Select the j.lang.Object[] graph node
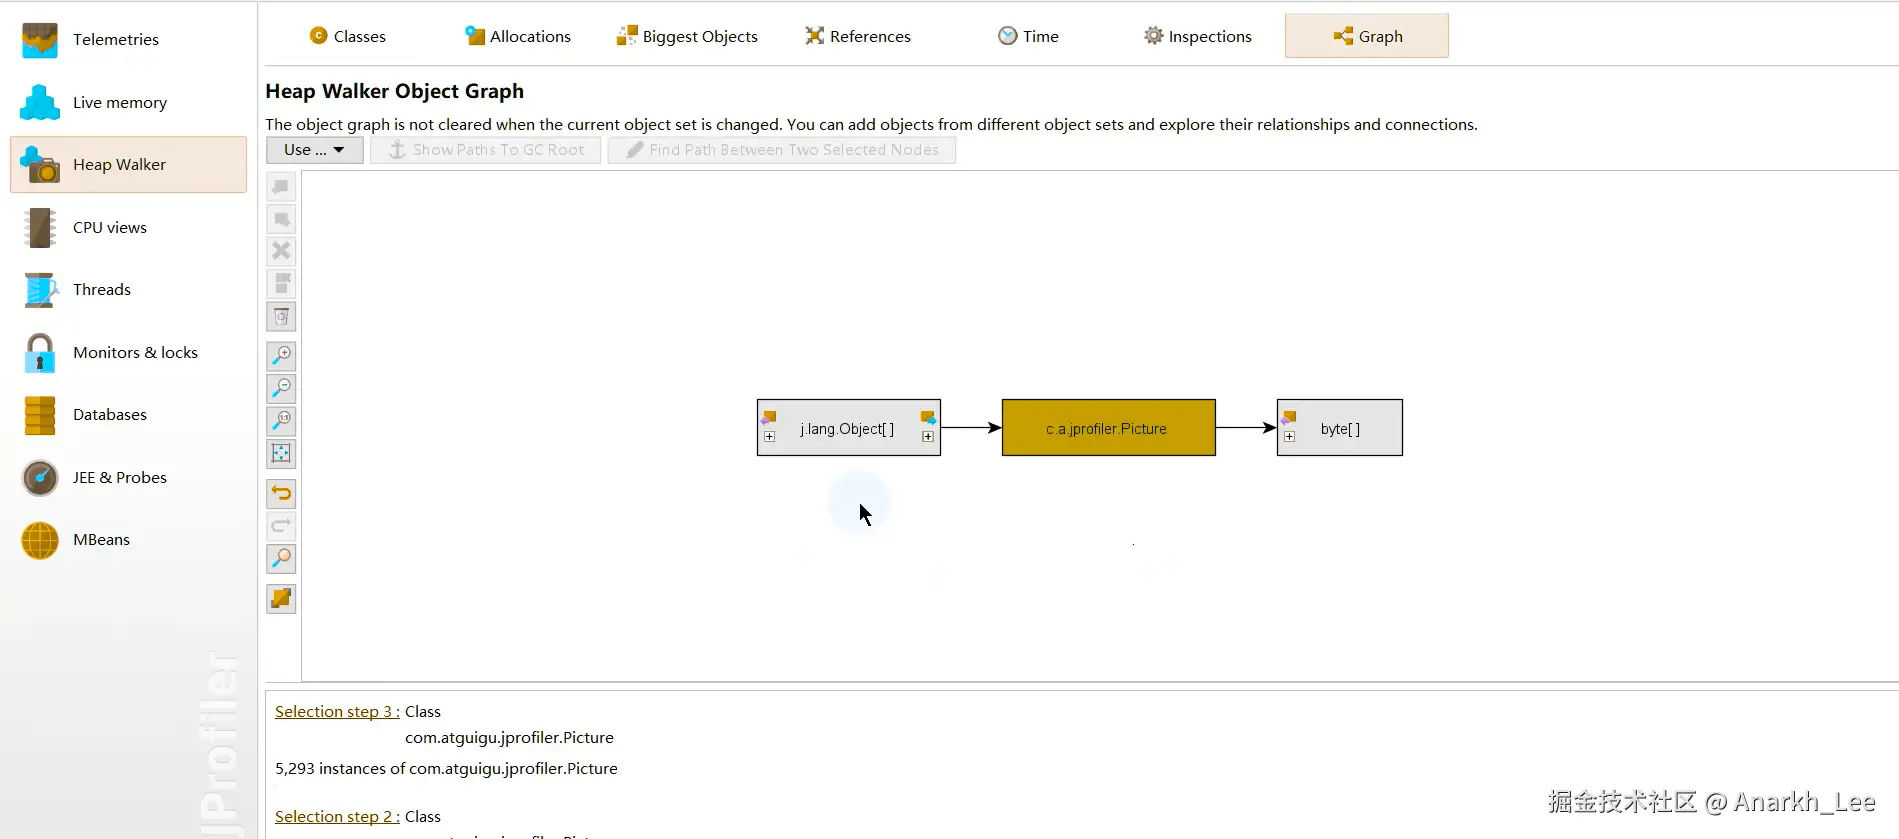 (x=848, y=428)
